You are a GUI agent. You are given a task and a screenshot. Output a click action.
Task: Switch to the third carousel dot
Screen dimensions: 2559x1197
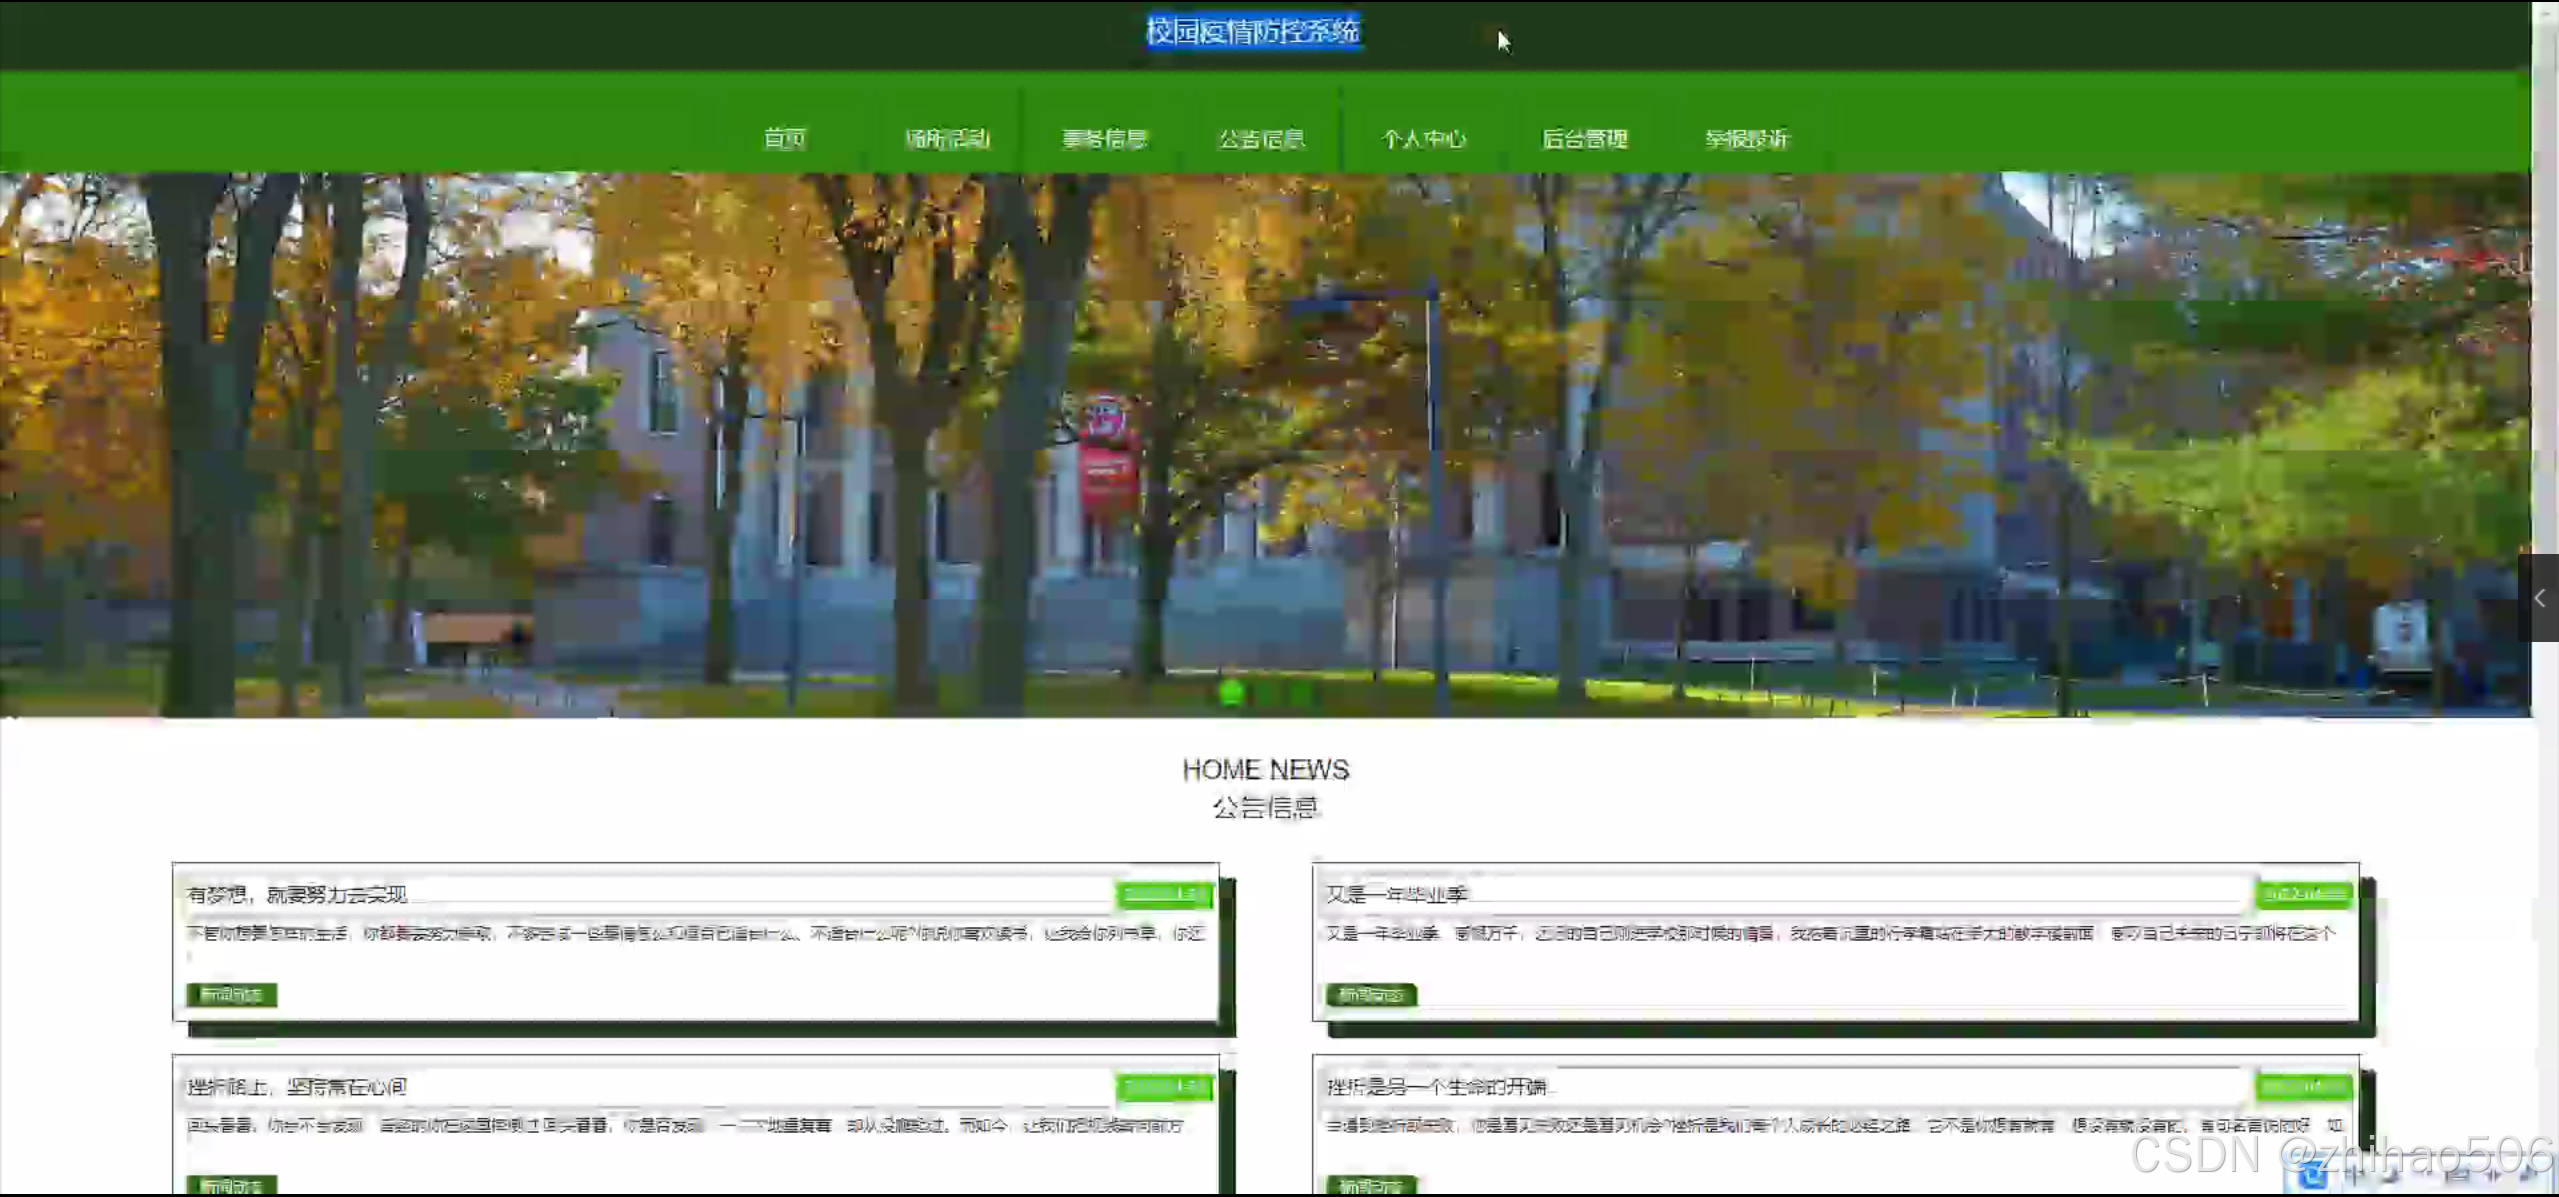1300,691
